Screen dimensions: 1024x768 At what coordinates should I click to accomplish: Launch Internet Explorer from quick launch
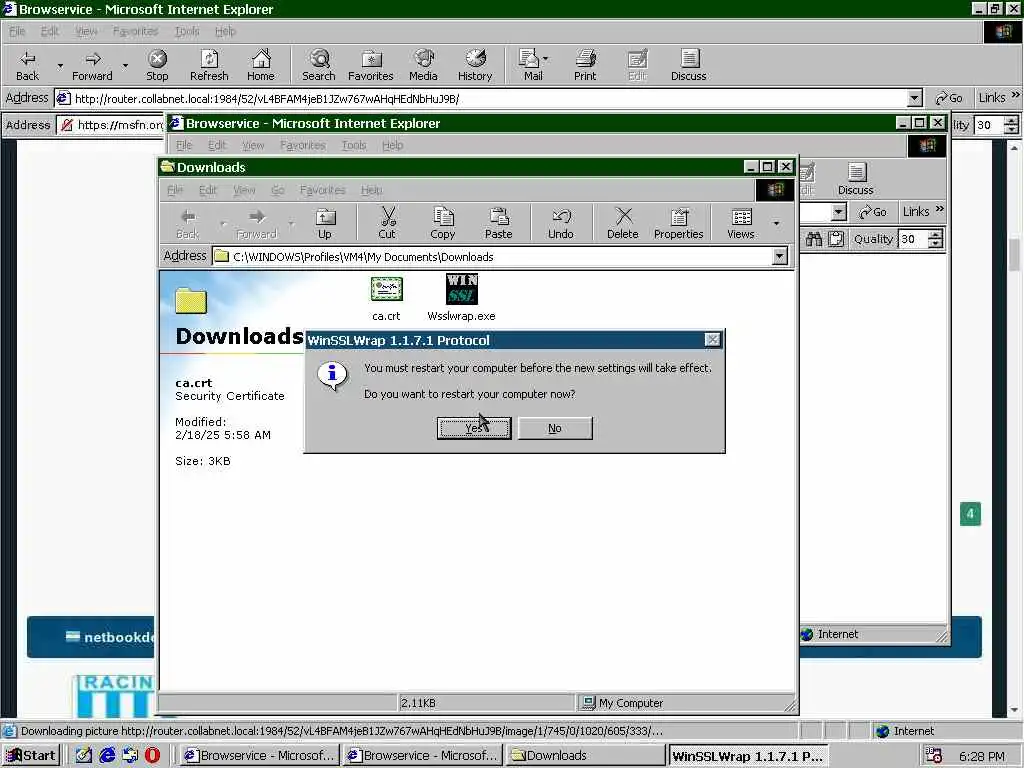pyautogui.click(x=107, y=756)
